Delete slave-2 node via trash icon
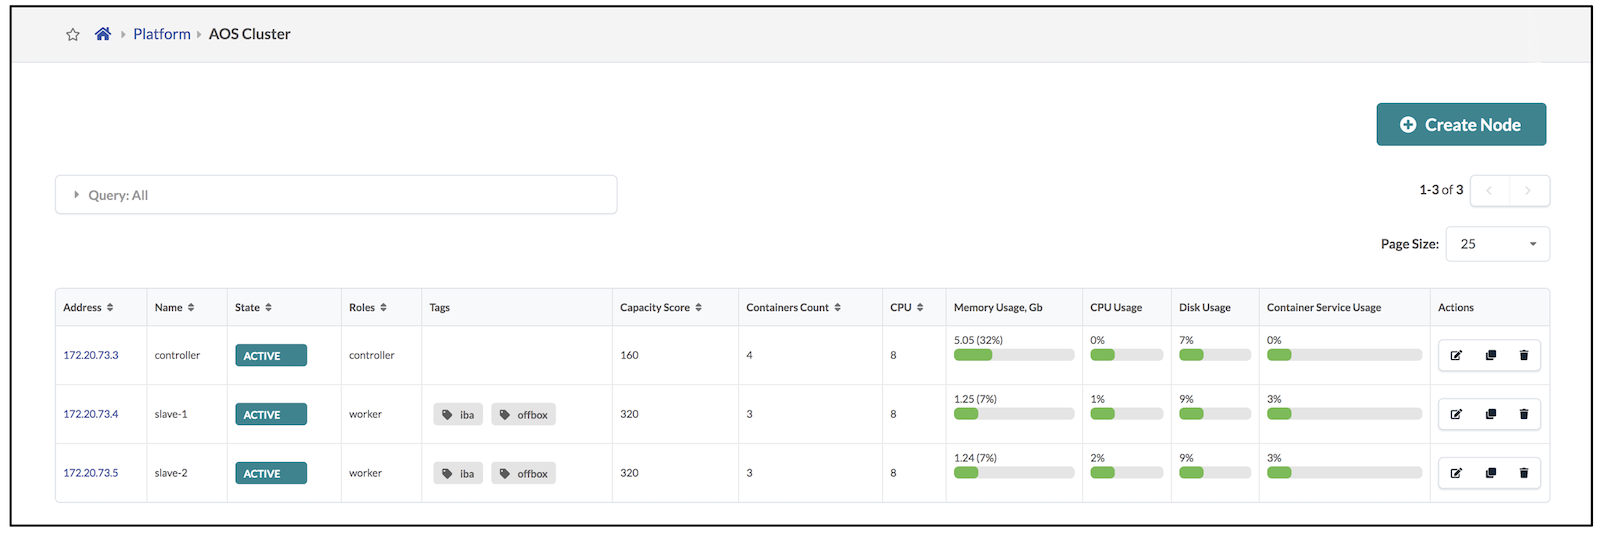Image resolution: width=1600 pixels, height=535 pixels. [1524, 473]
